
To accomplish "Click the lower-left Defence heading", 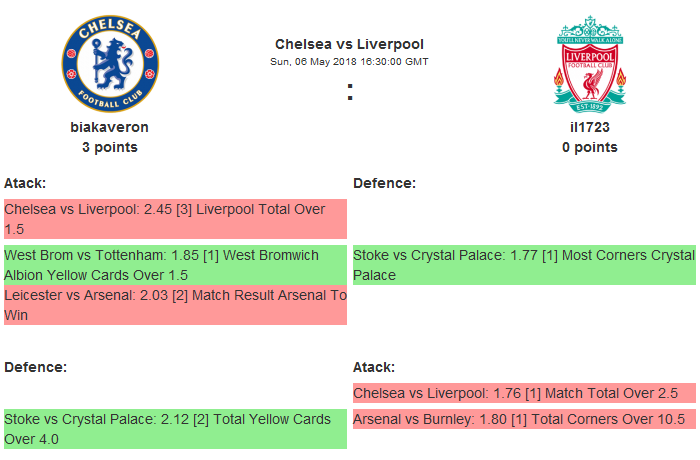I will tap(35, 367).
